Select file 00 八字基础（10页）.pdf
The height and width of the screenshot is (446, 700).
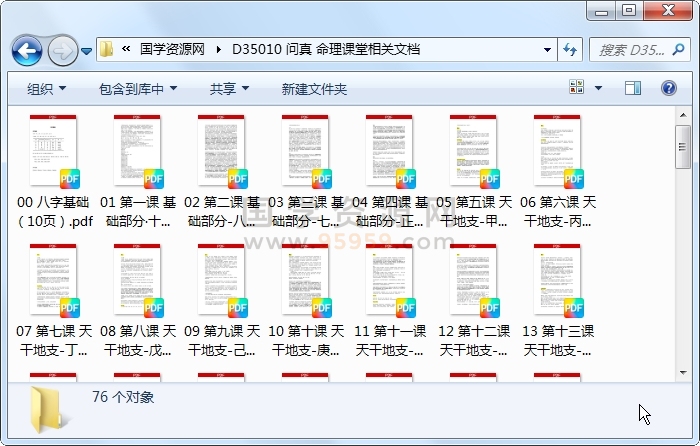(x=54, y=172)
